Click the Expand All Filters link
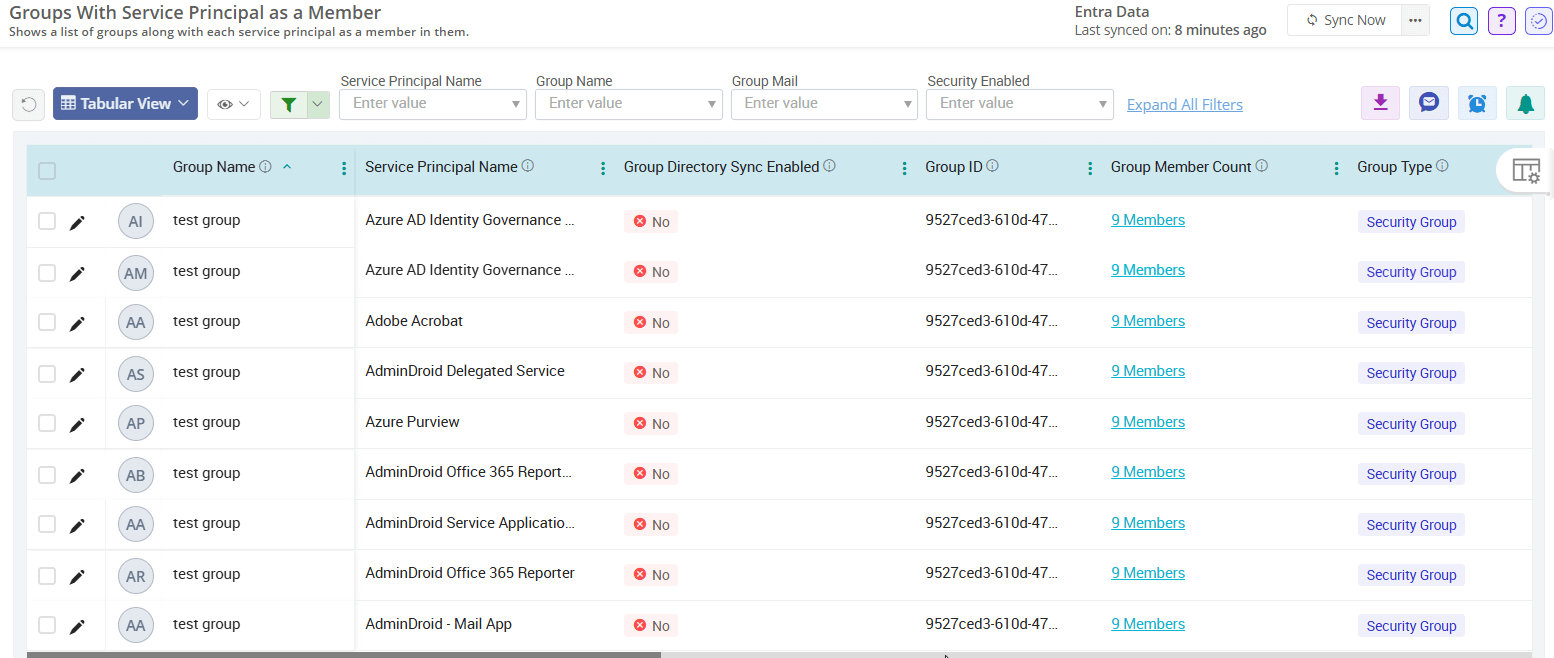This screenshot has height=658, width=1554. pyautogui.click(x=1184, y=104)
